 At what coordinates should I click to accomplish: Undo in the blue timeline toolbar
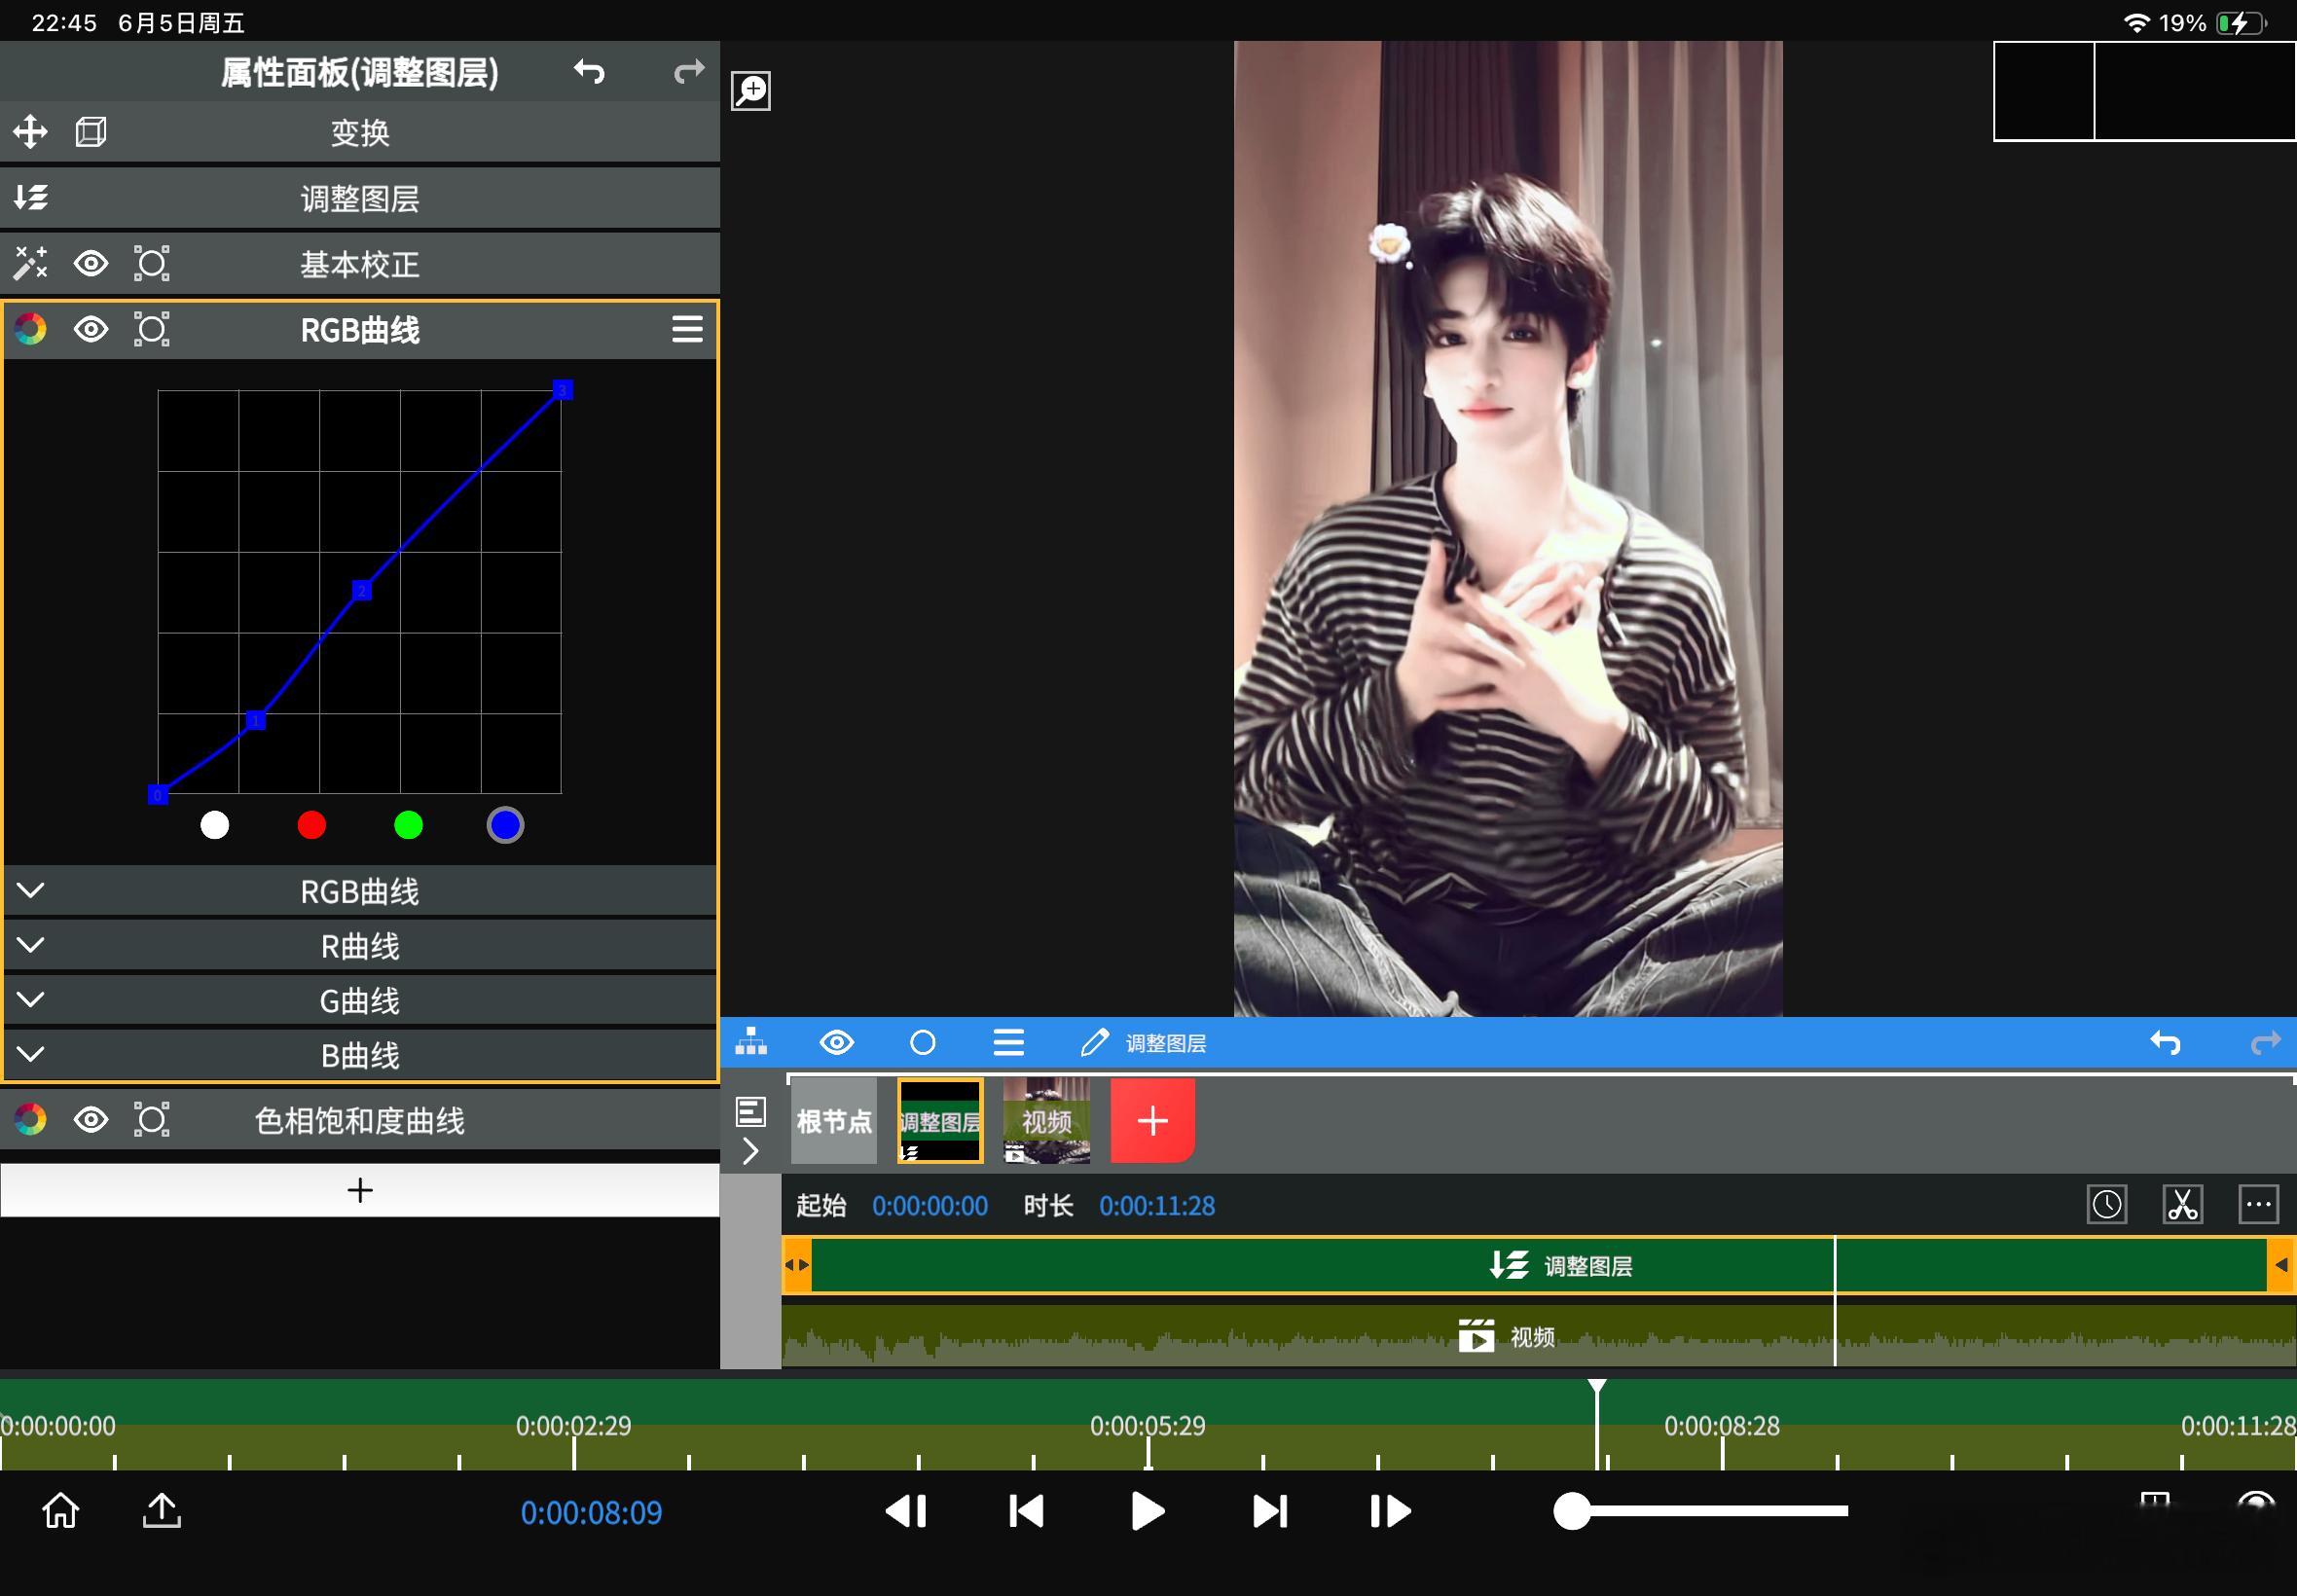tap(2165, 1043)
